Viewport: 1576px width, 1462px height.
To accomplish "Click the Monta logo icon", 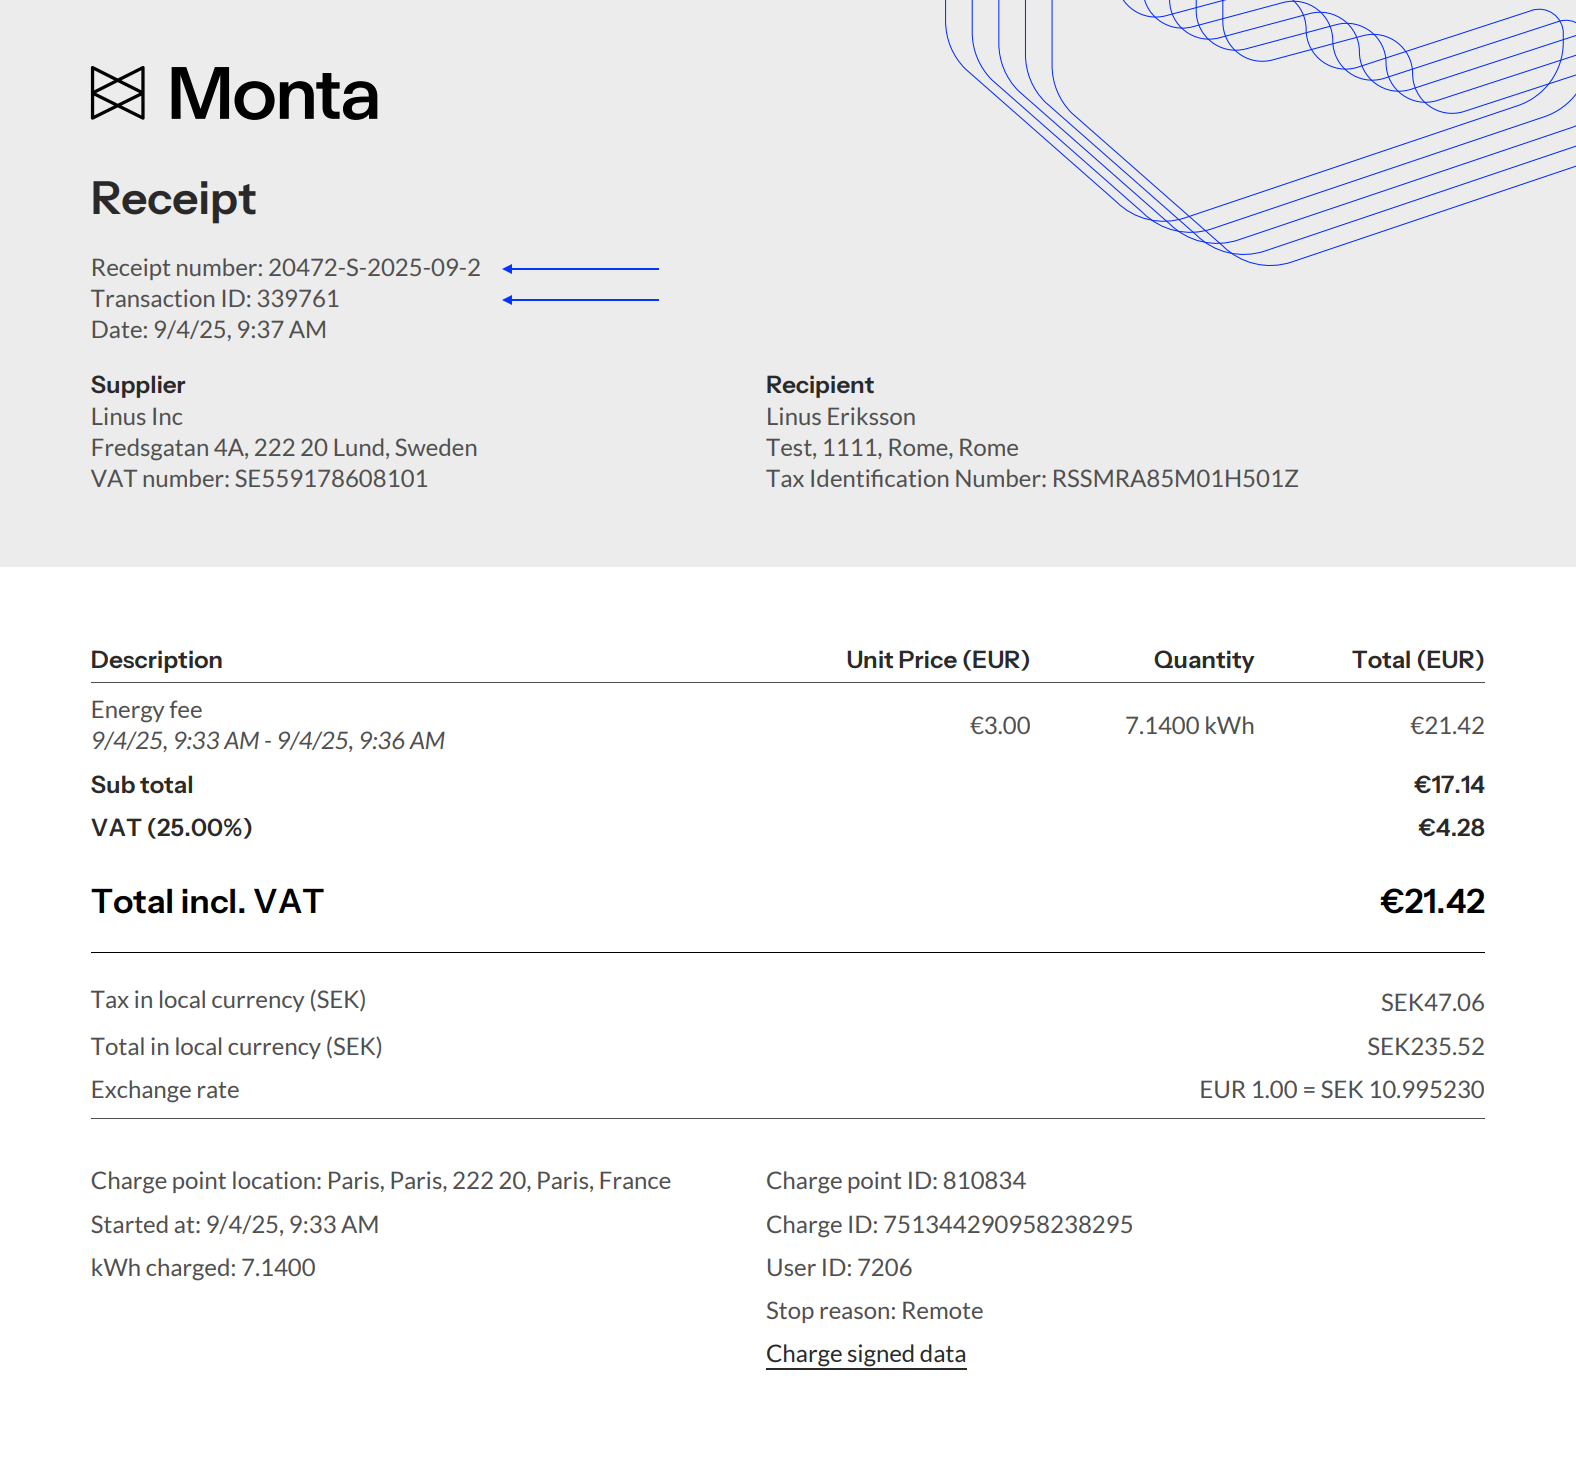I will (118, 94).
